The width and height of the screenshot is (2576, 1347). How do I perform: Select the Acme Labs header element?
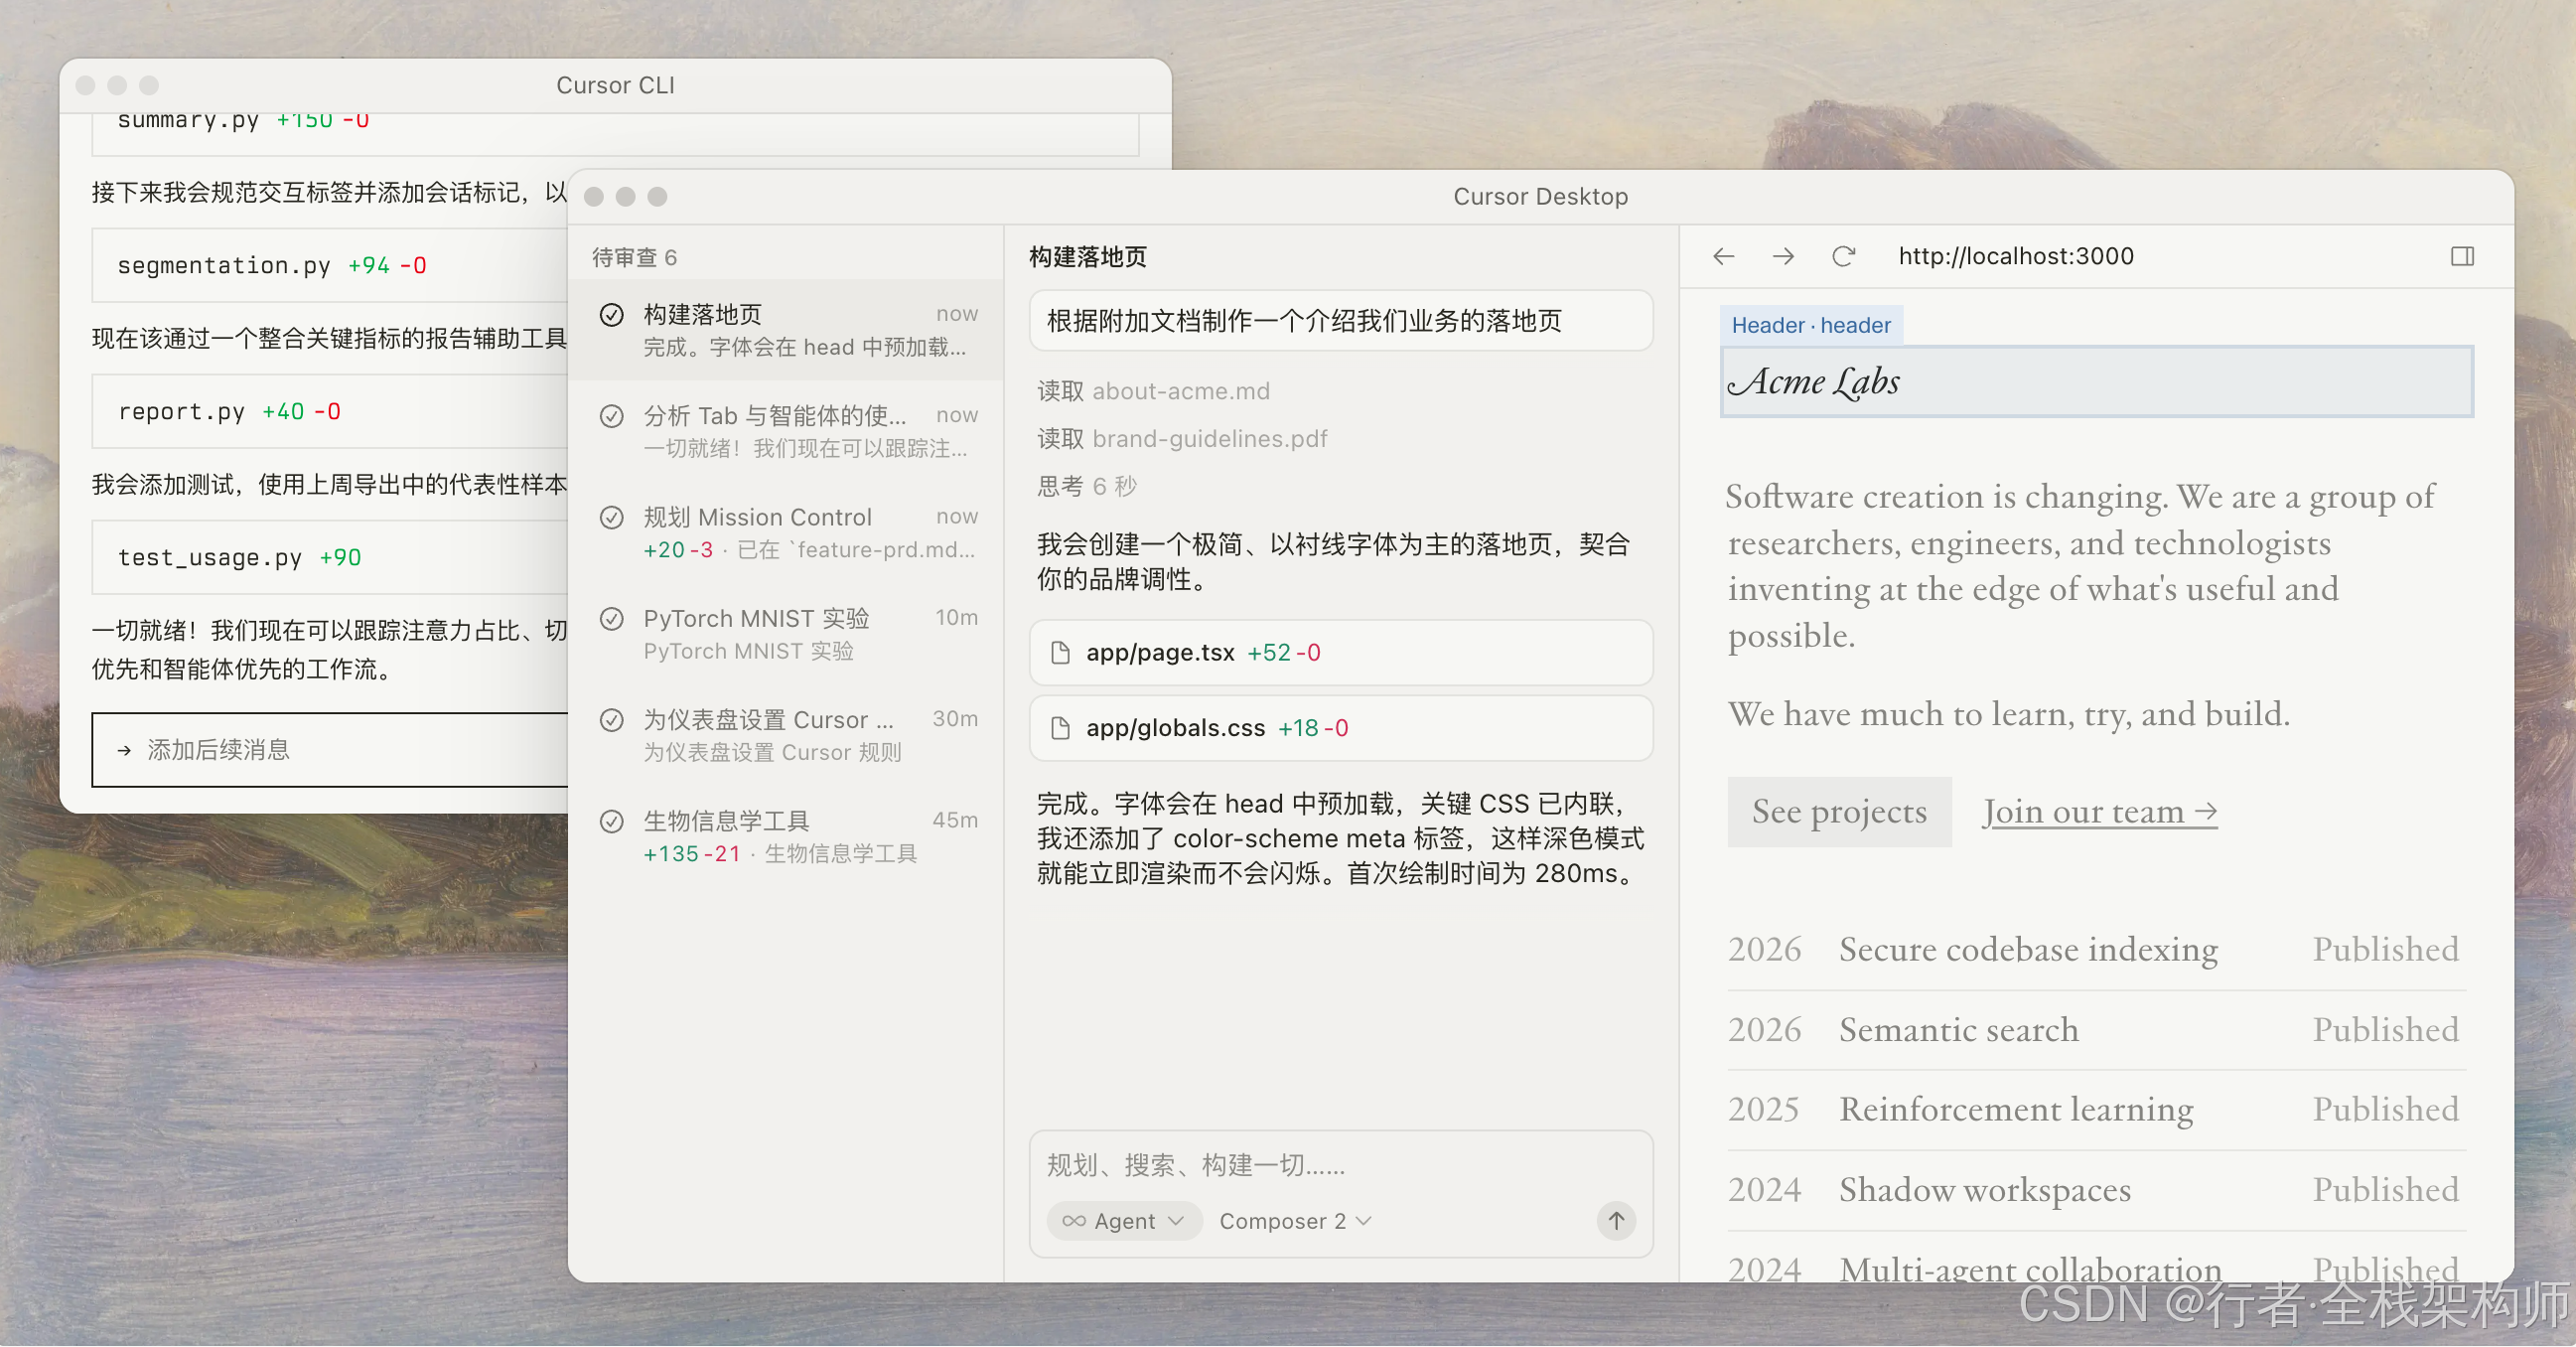pyautogui.click(x=2096, y=382)
